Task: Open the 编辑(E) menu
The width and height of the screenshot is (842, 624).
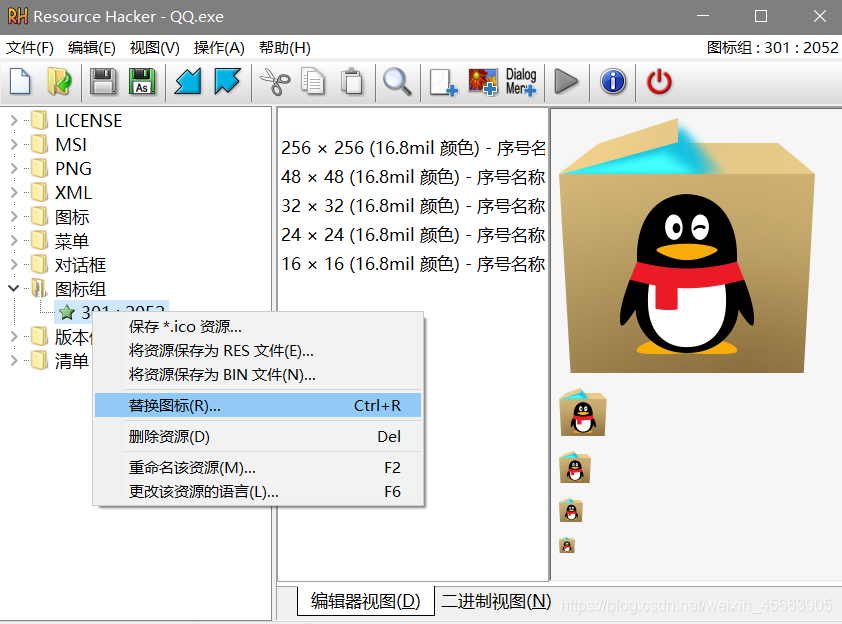Action: (92, 48)
